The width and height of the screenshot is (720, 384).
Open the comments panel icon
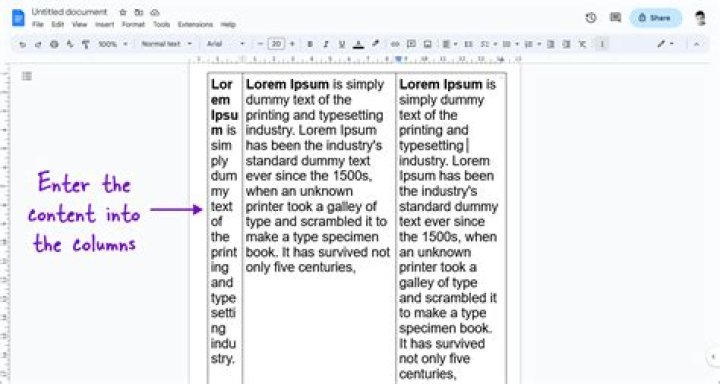615,18
